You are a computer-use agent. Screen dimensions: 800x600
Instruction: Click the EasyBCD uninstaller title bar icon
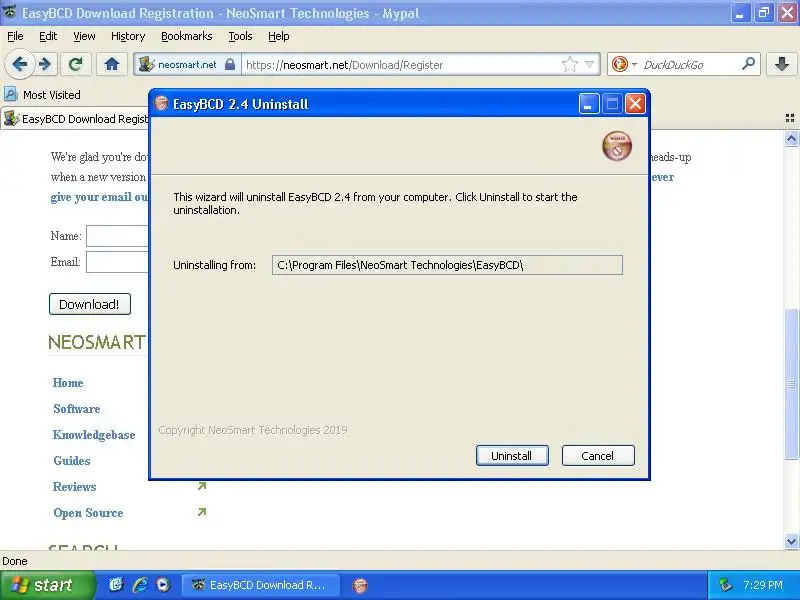pos(161,104)
